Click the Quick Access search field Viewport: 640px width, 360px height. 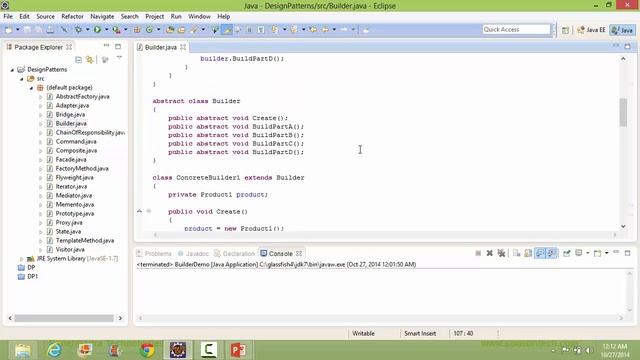coord(516,29)
